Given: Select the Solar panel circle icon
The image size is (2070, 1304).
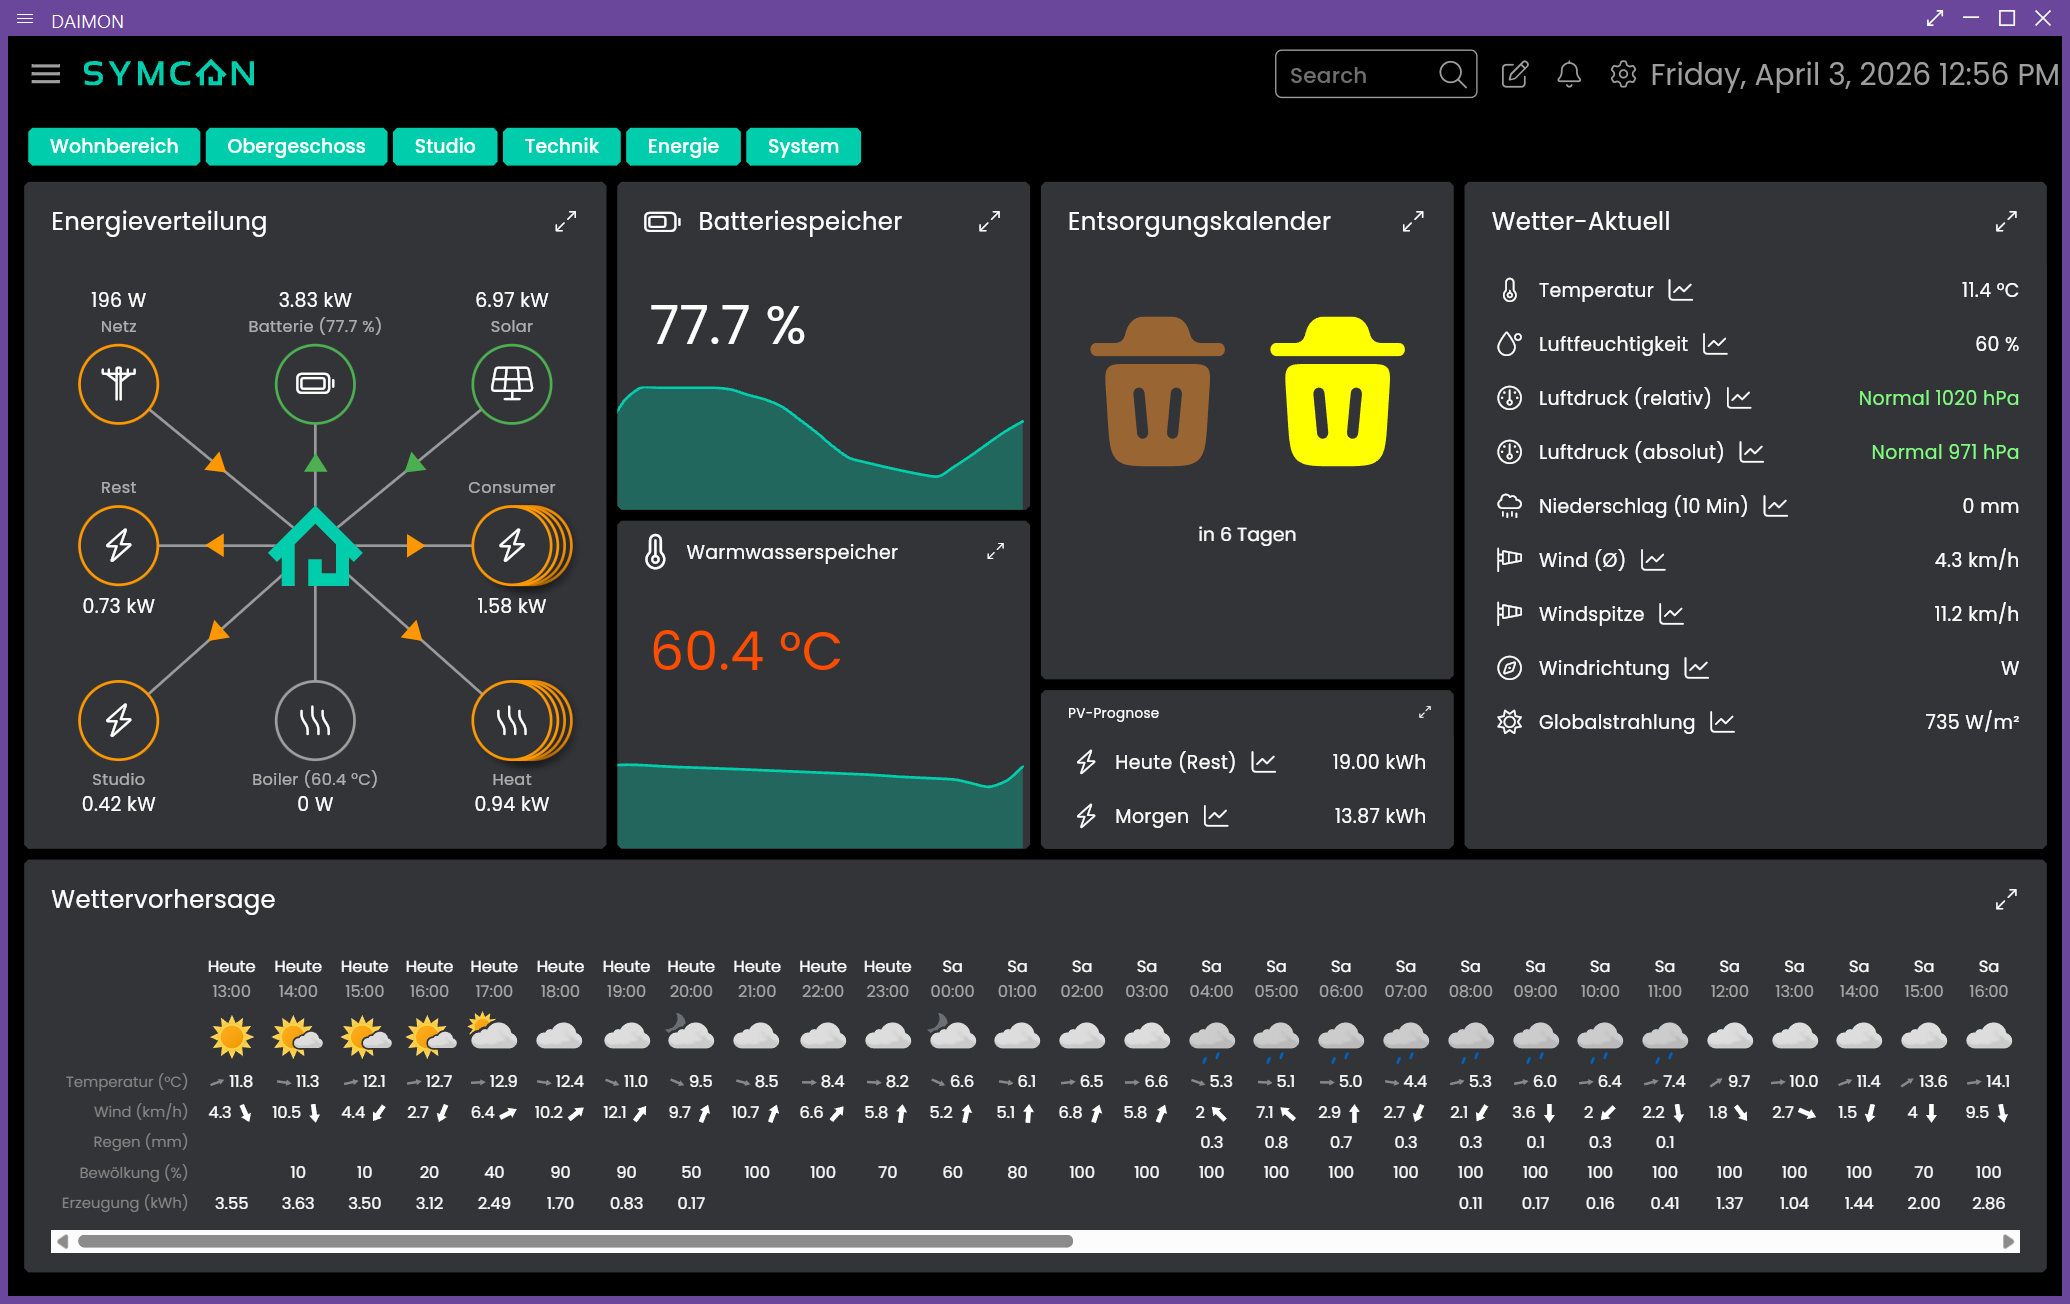Looking at the screenshot, I should pos(511,384).
